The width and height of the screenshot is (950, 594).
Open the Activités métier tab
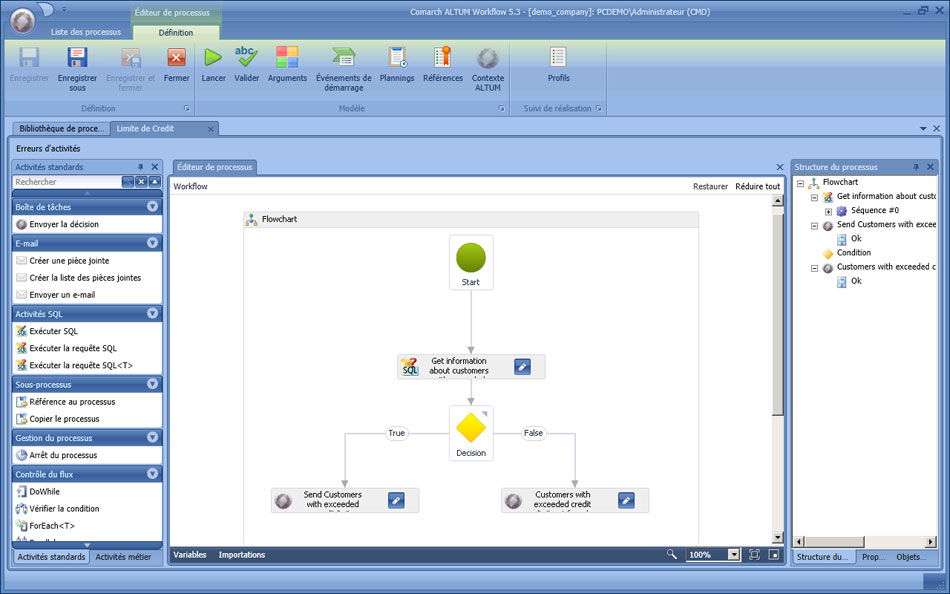pyautogui.click(x=123, y=556)
